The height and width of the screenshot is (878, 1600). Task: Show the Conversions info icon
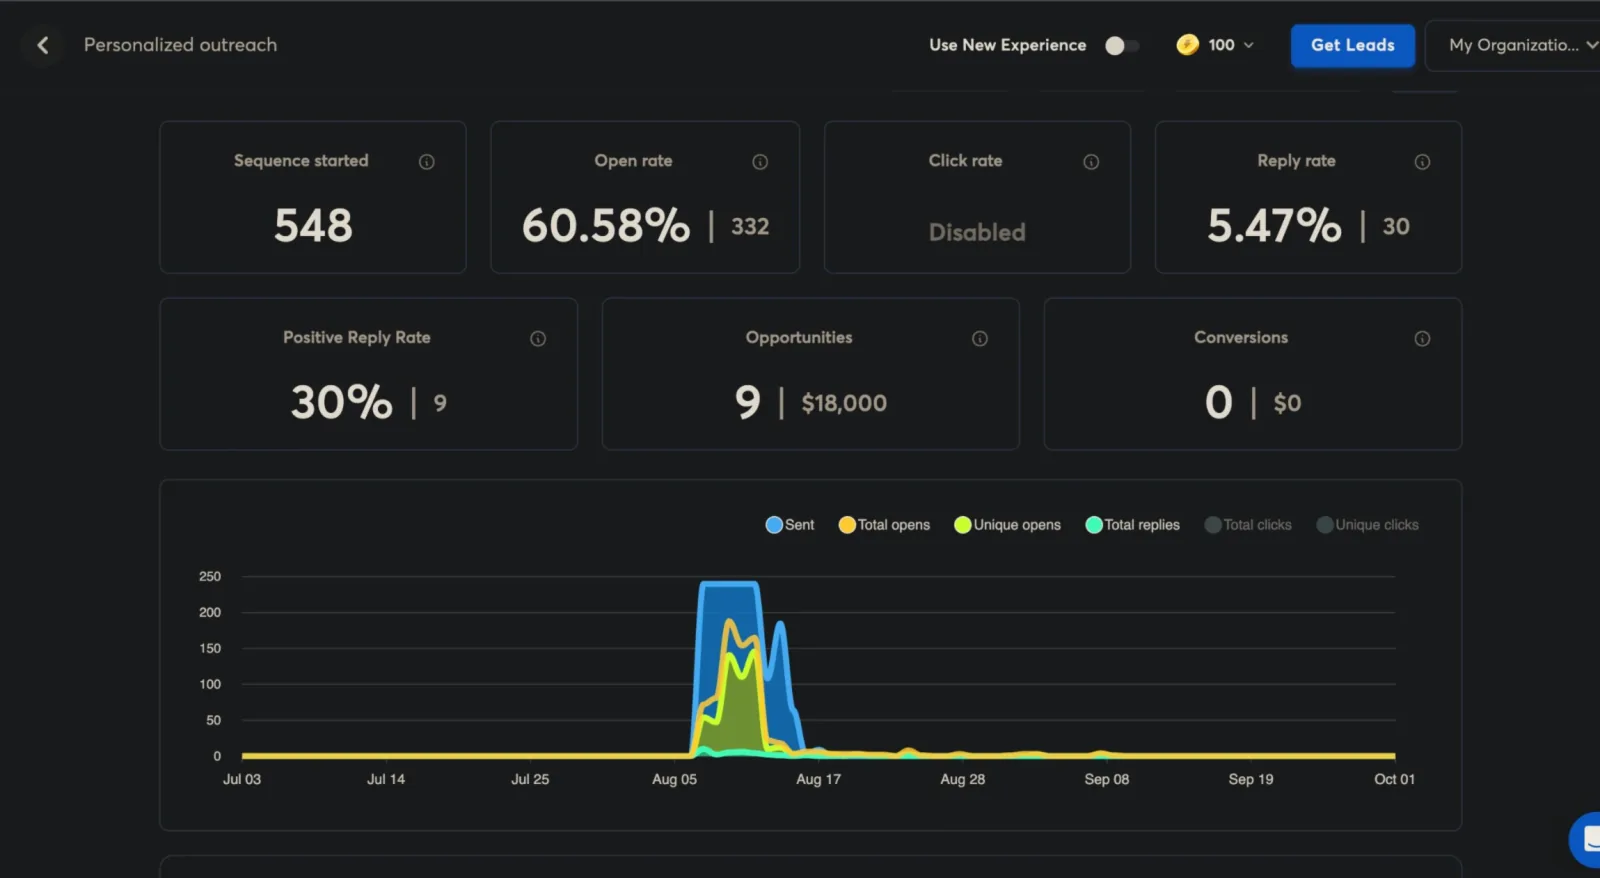[1422, 339]
